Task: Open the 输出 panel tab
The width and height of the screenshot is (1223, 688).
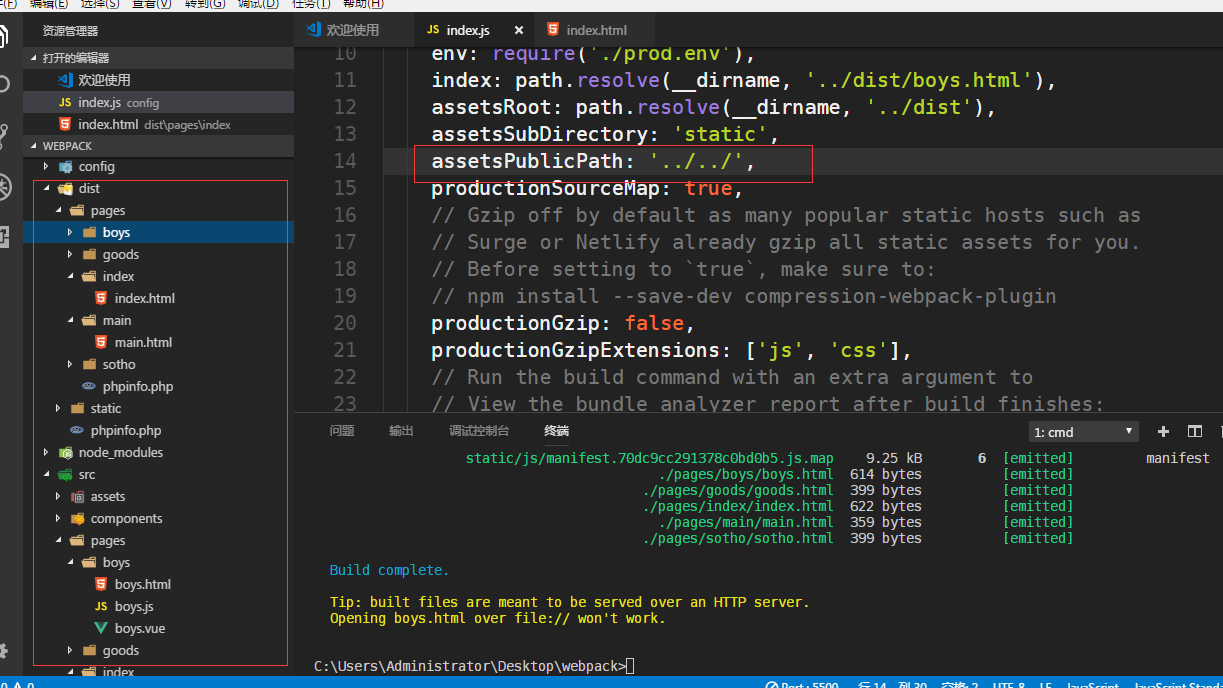Action: pos(401,431)
